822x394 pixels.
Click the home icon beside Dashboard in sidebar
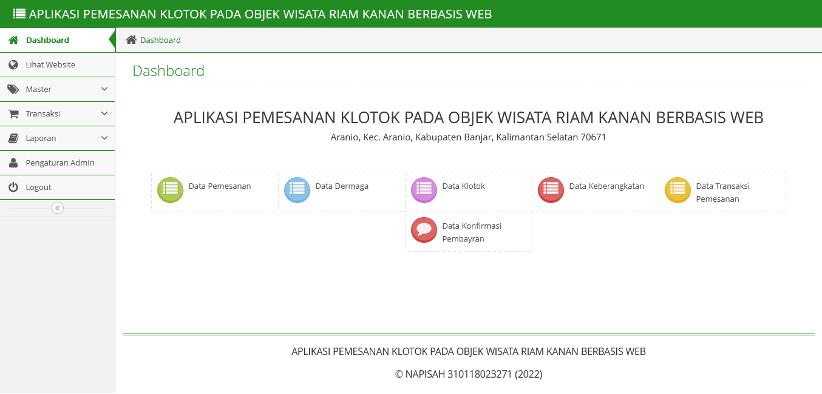click(14, 40)
